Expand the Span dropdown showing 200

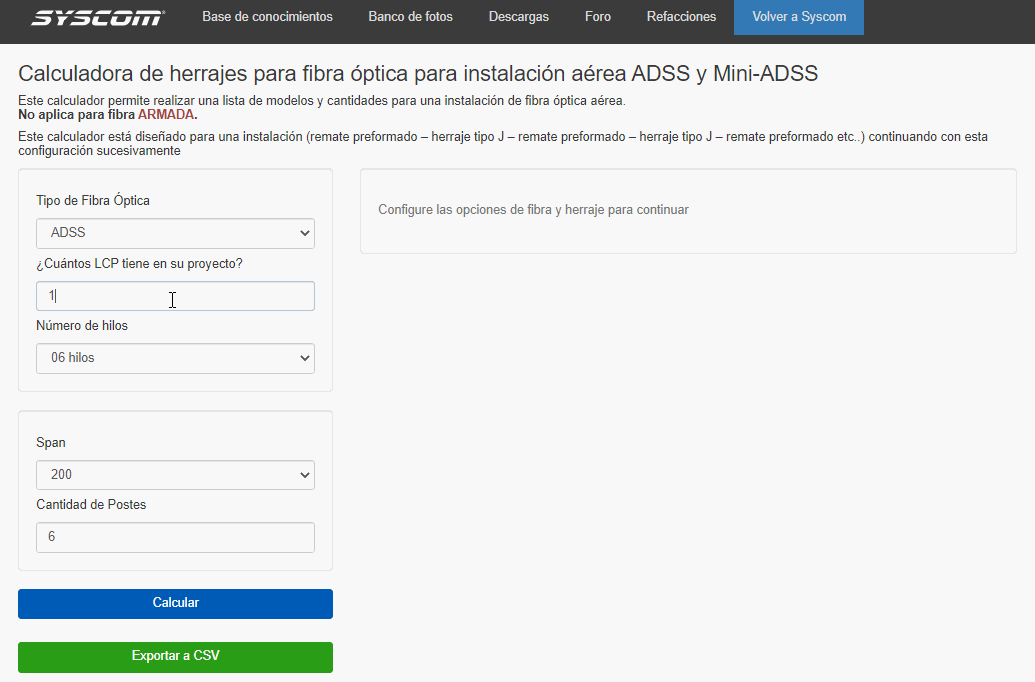(x=175, y=475)
